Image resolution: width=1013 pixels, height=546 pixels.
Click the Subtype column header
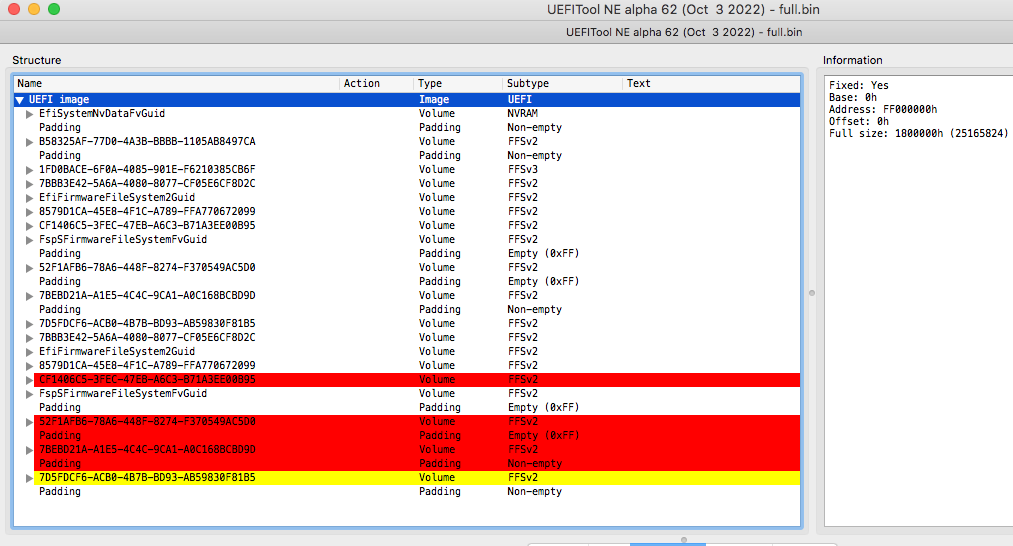(562, 83)
